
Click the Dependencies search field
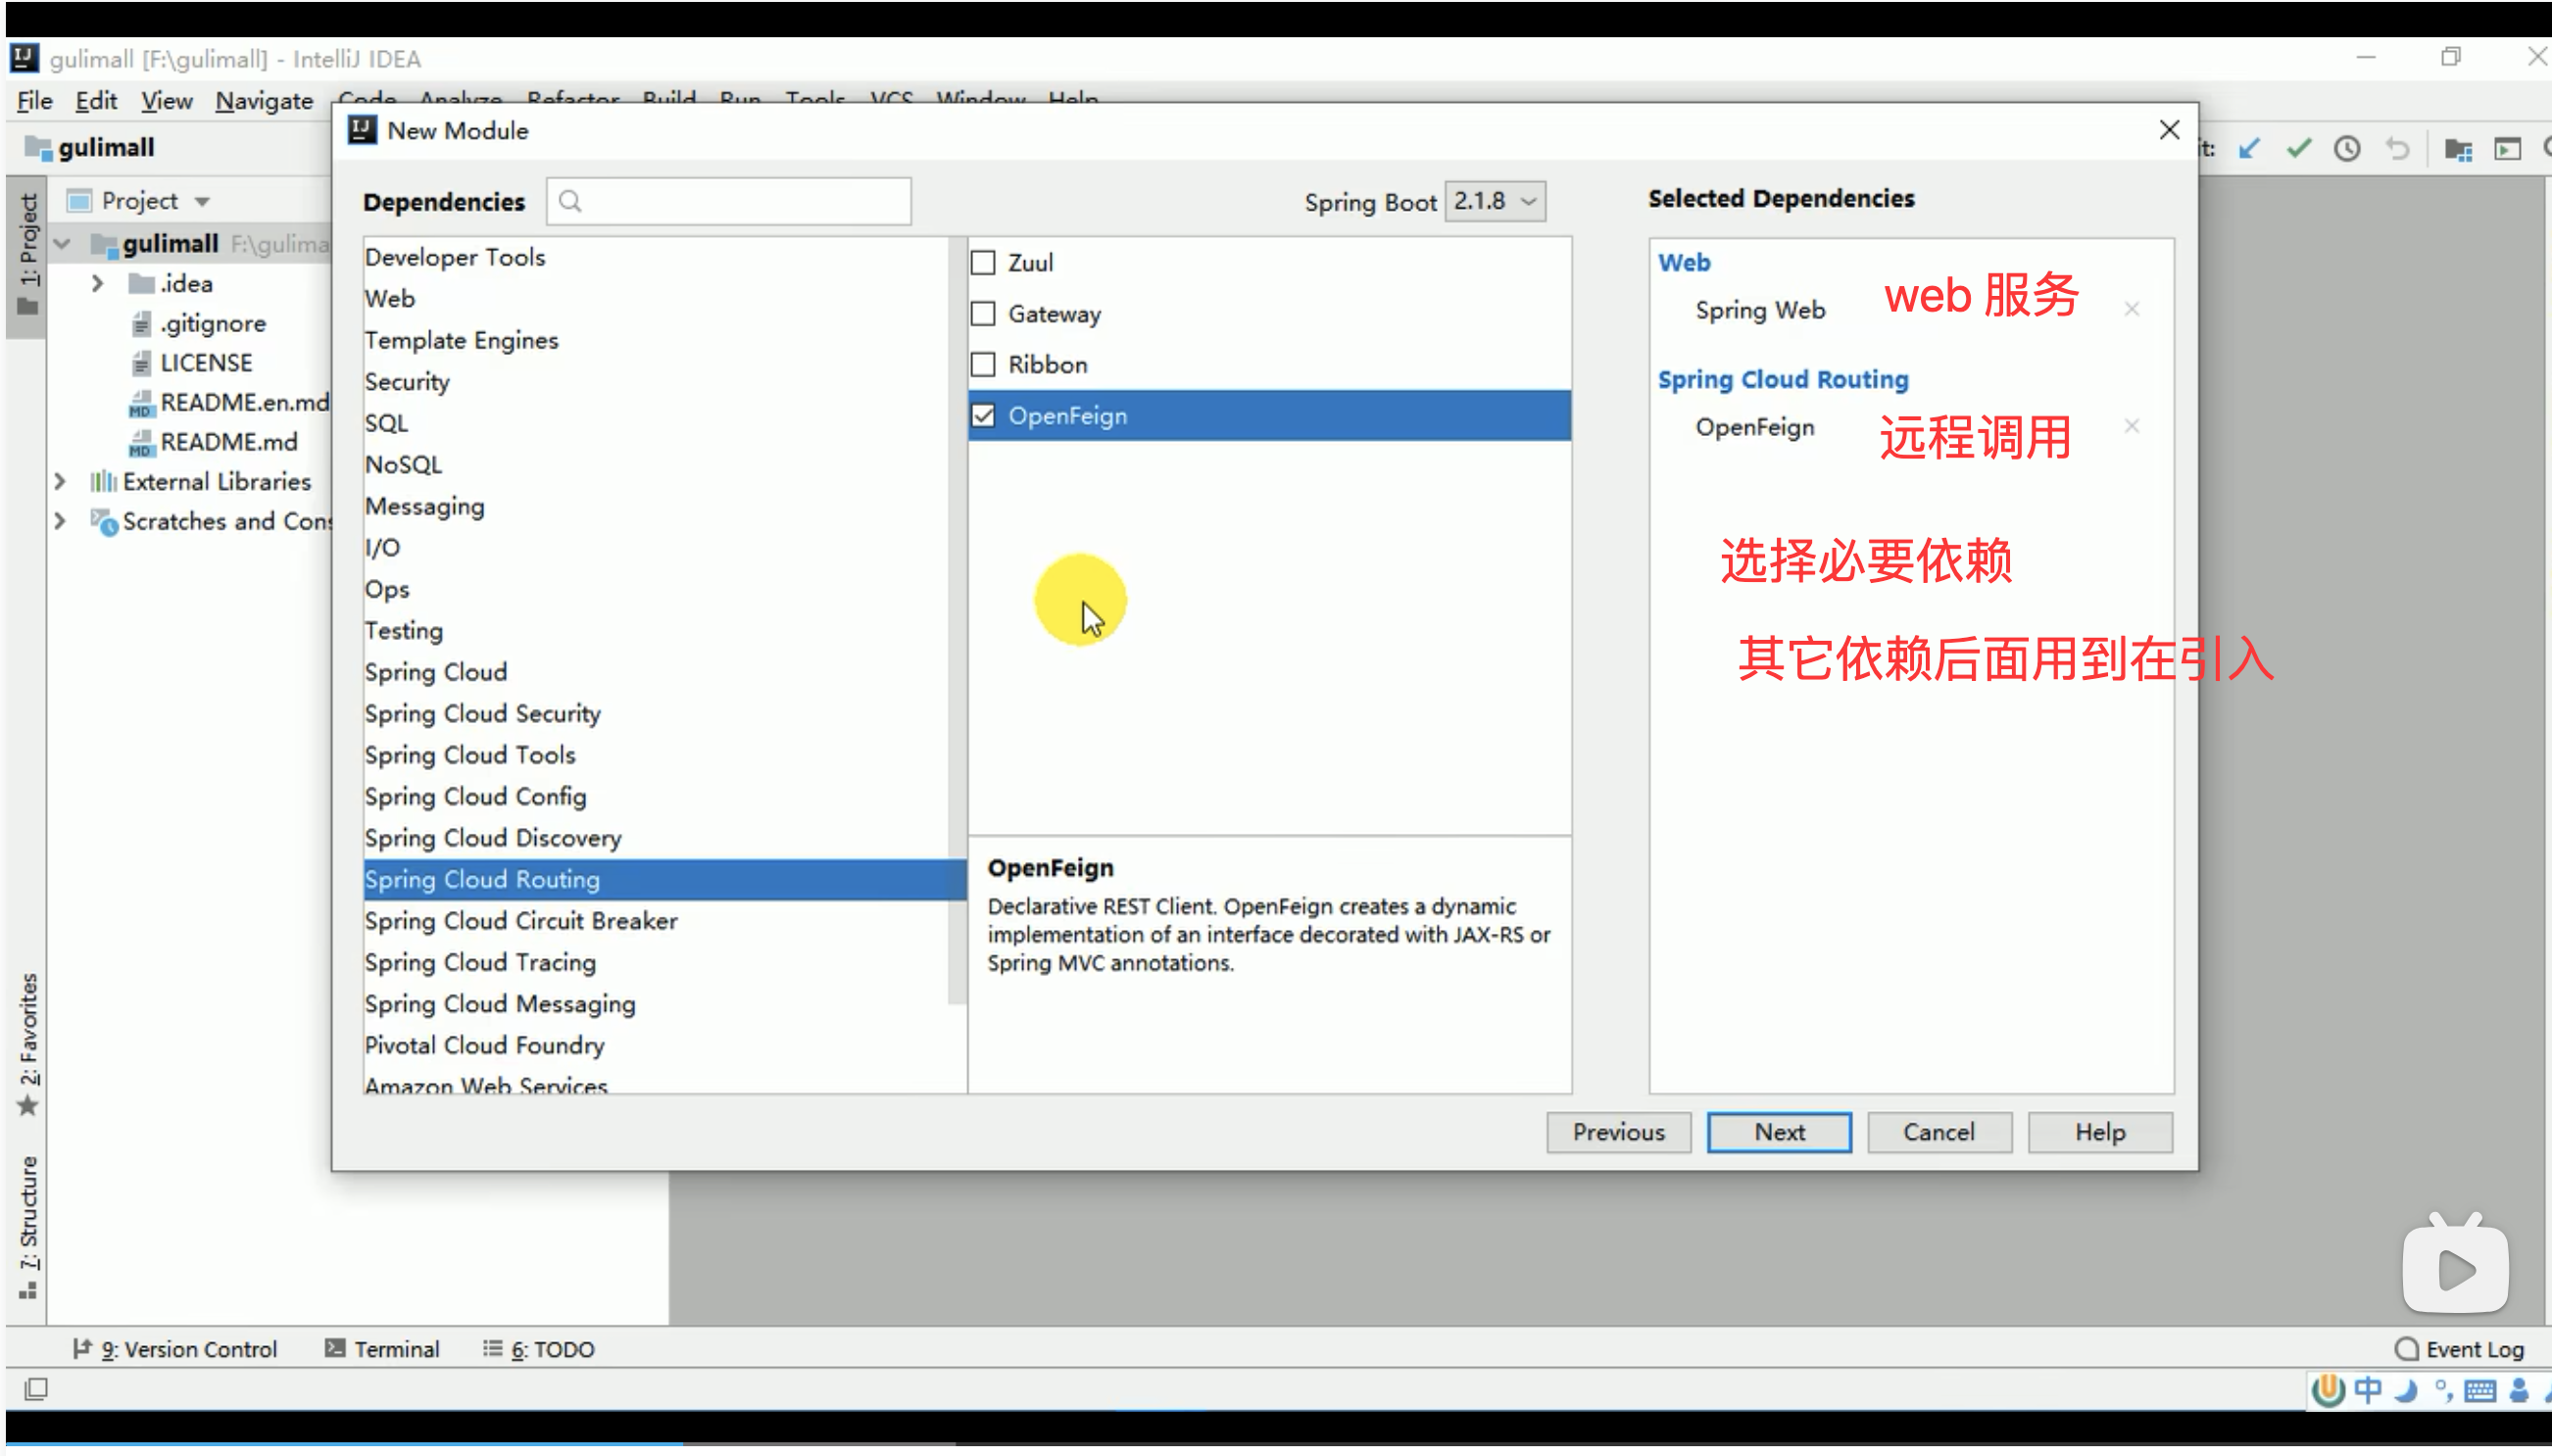(740, 201)
